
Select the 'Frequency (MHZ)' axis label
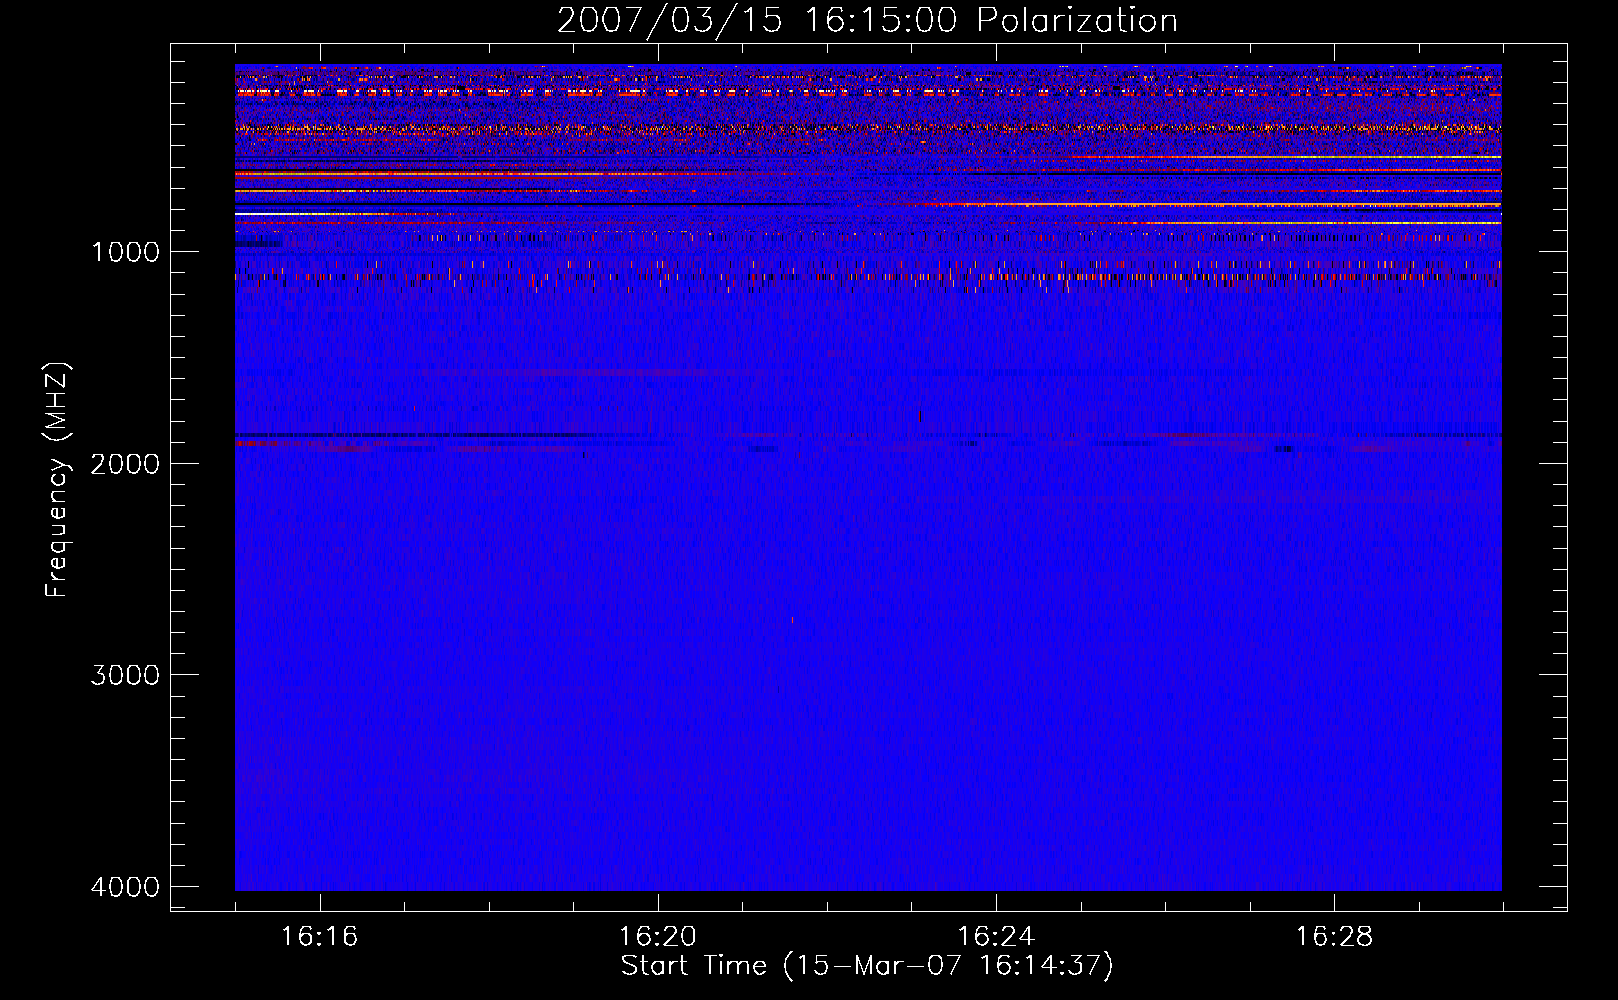(57, 480)
